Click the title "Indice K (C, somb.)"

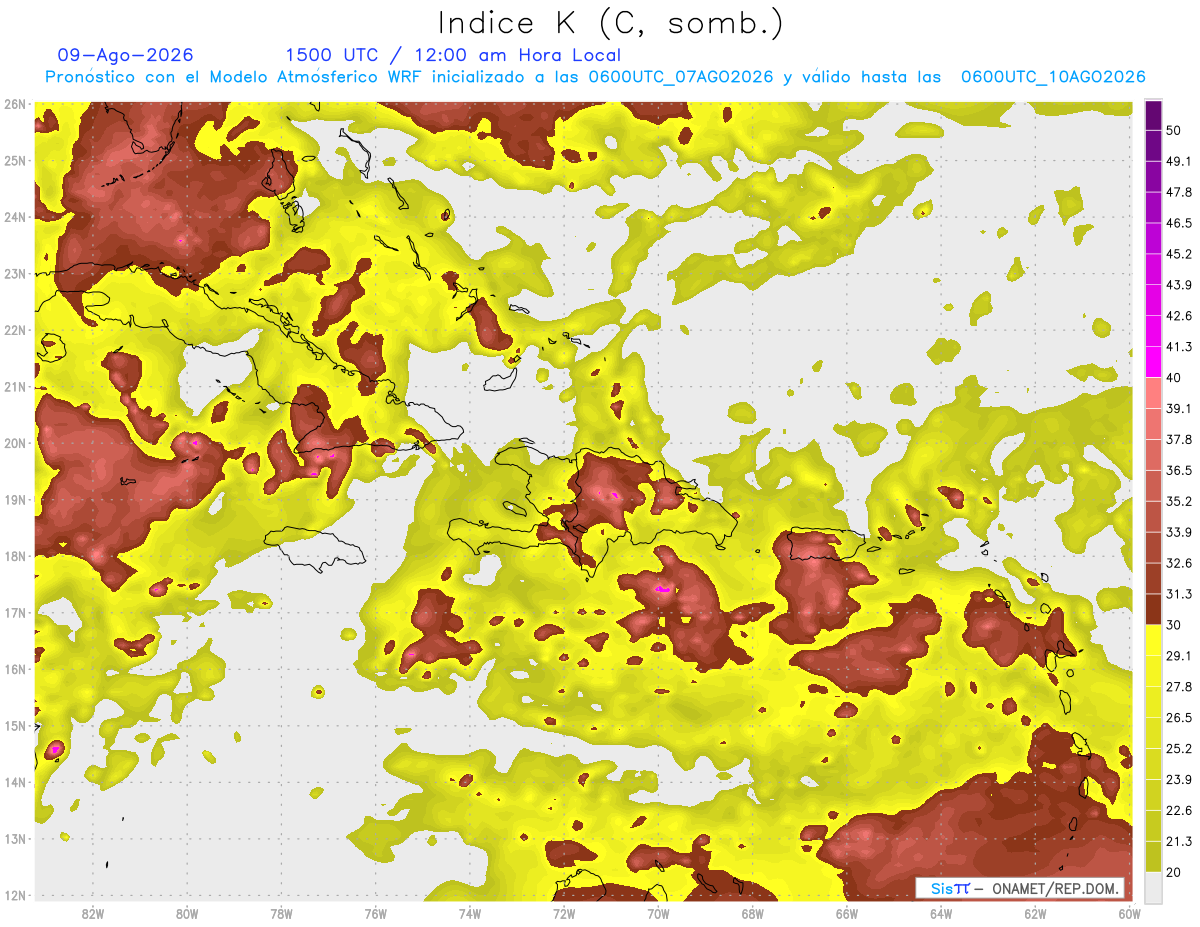pos(611,24)
